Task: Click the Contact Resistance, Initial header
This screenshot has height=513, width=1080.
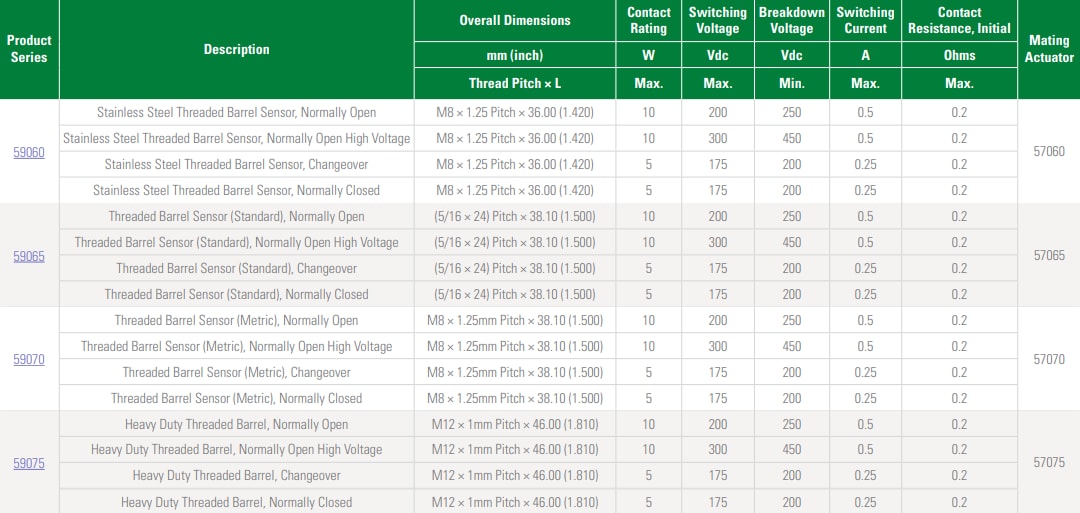Action: pyautogui.click(x=959, y=20)
